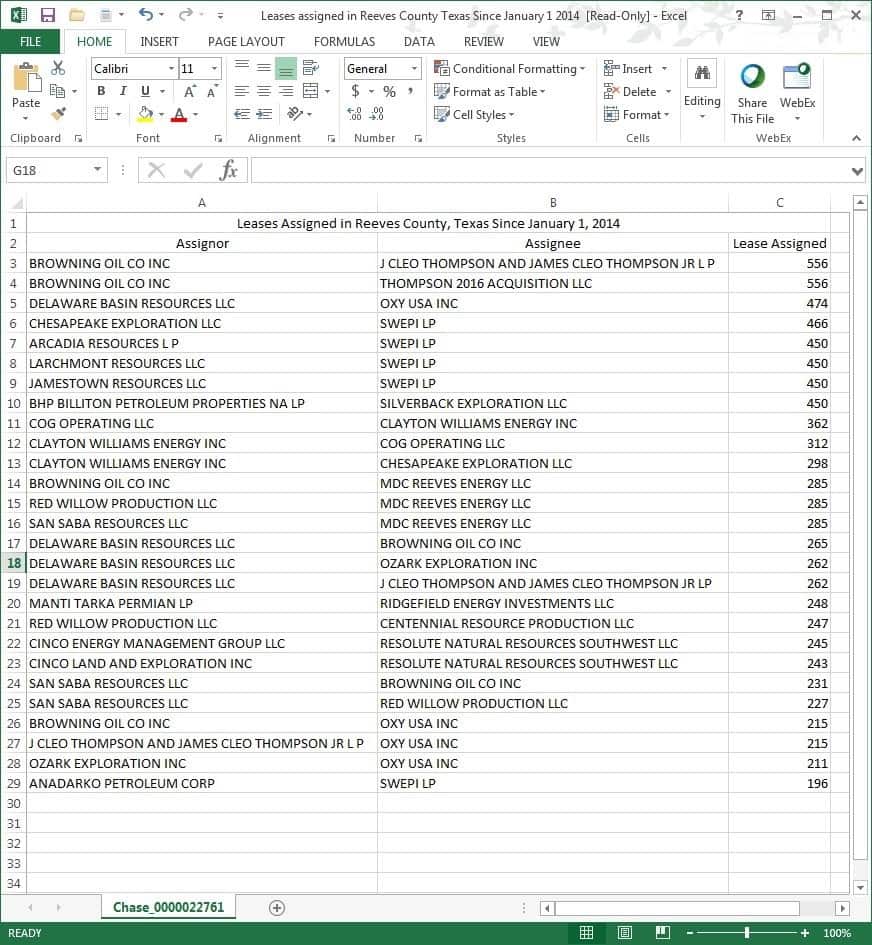Click the Insert Function fx button

(x=228, y=170)
